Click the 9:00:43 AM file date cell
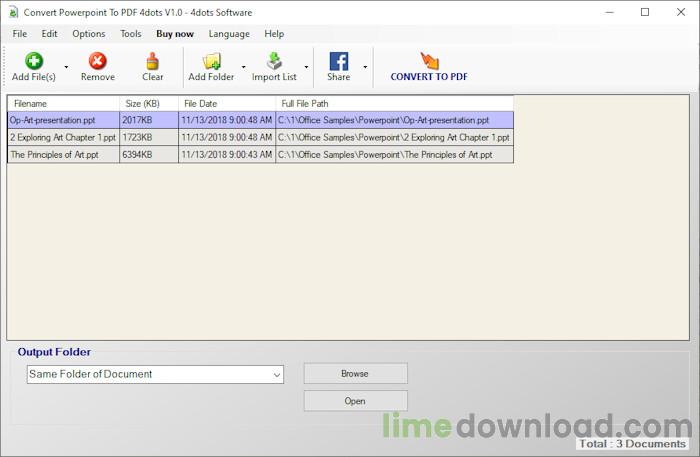 pos(227,154)
